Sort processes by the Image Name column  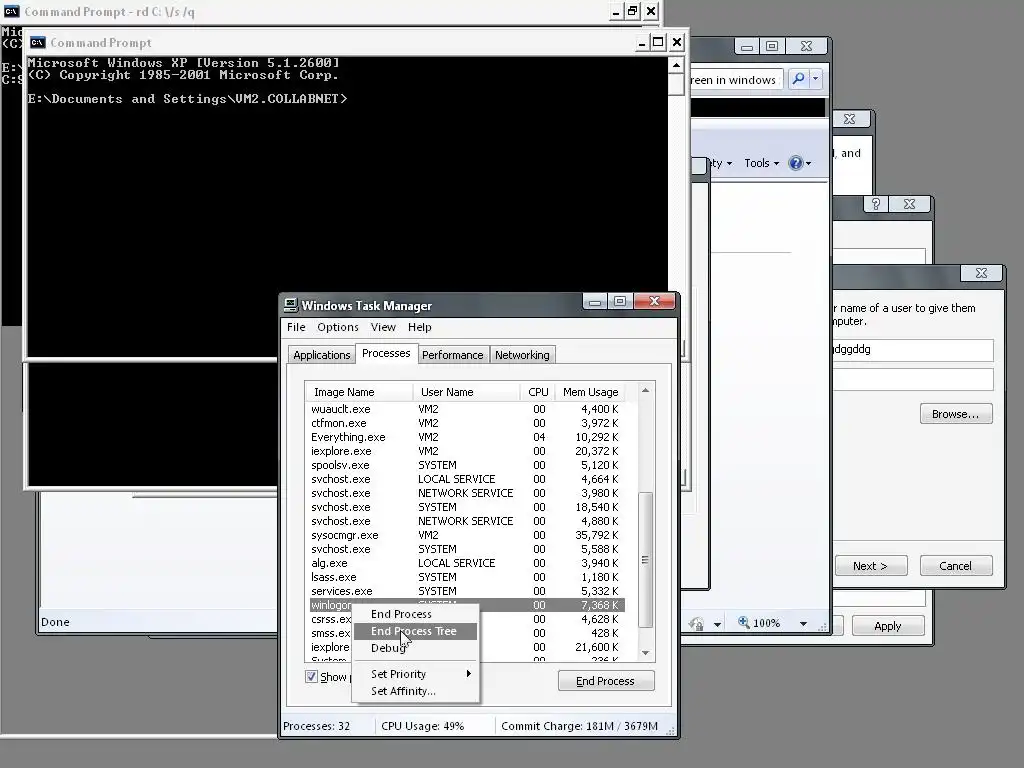(x=359, y=392)
